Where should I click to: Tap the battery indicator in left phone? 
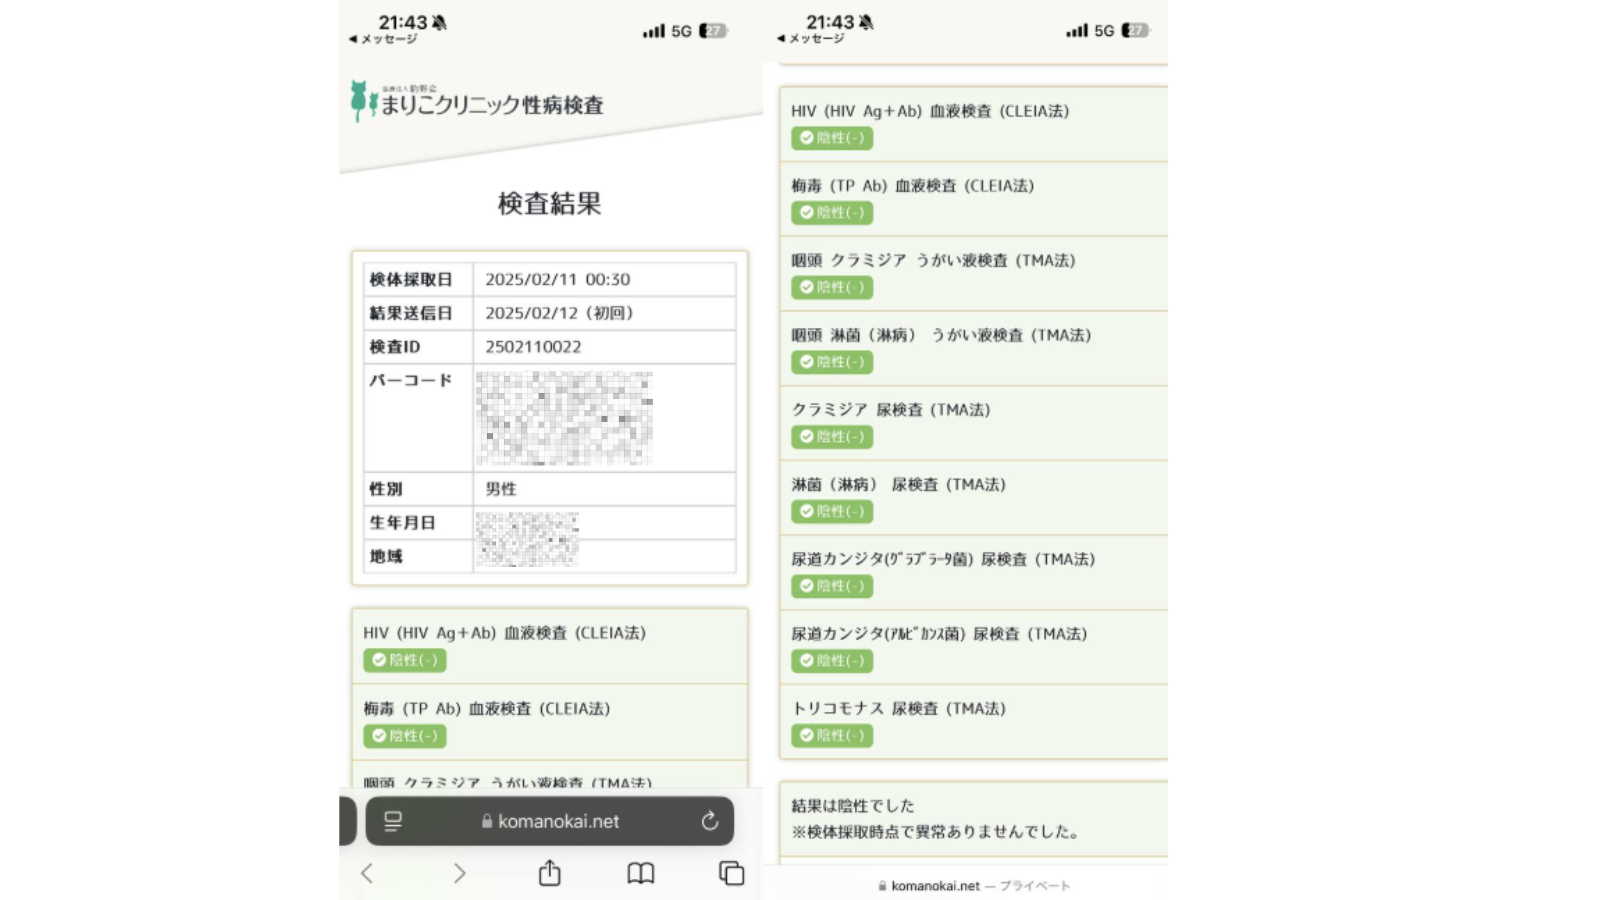point(713,31)
